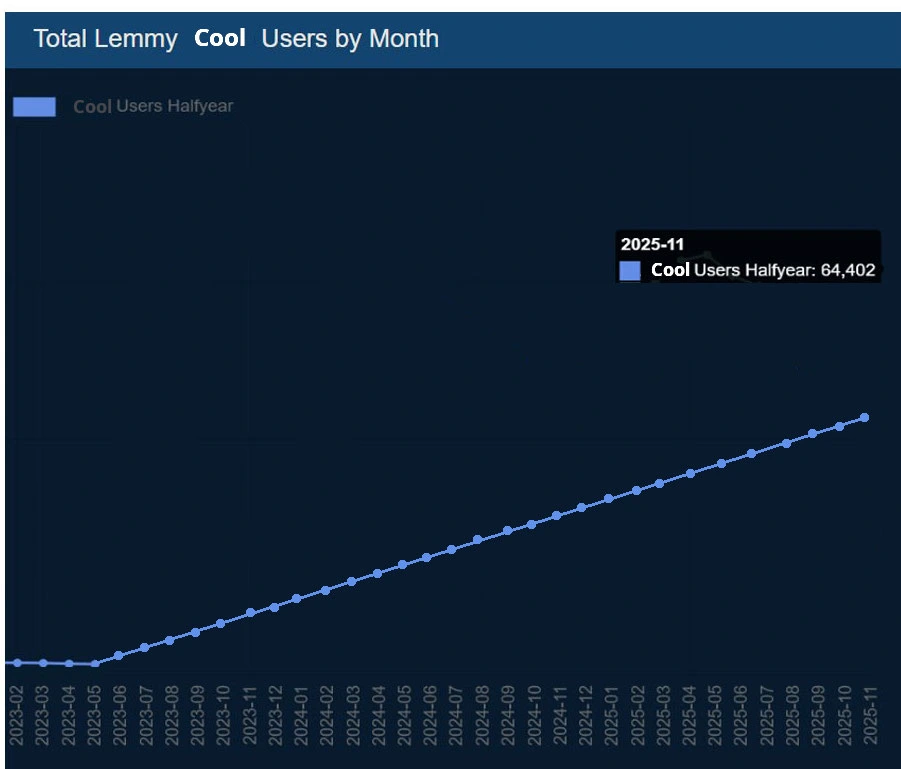Select the last data point for 2025-11
This screenshot has width=901, height=769.
tap(864, 417)
